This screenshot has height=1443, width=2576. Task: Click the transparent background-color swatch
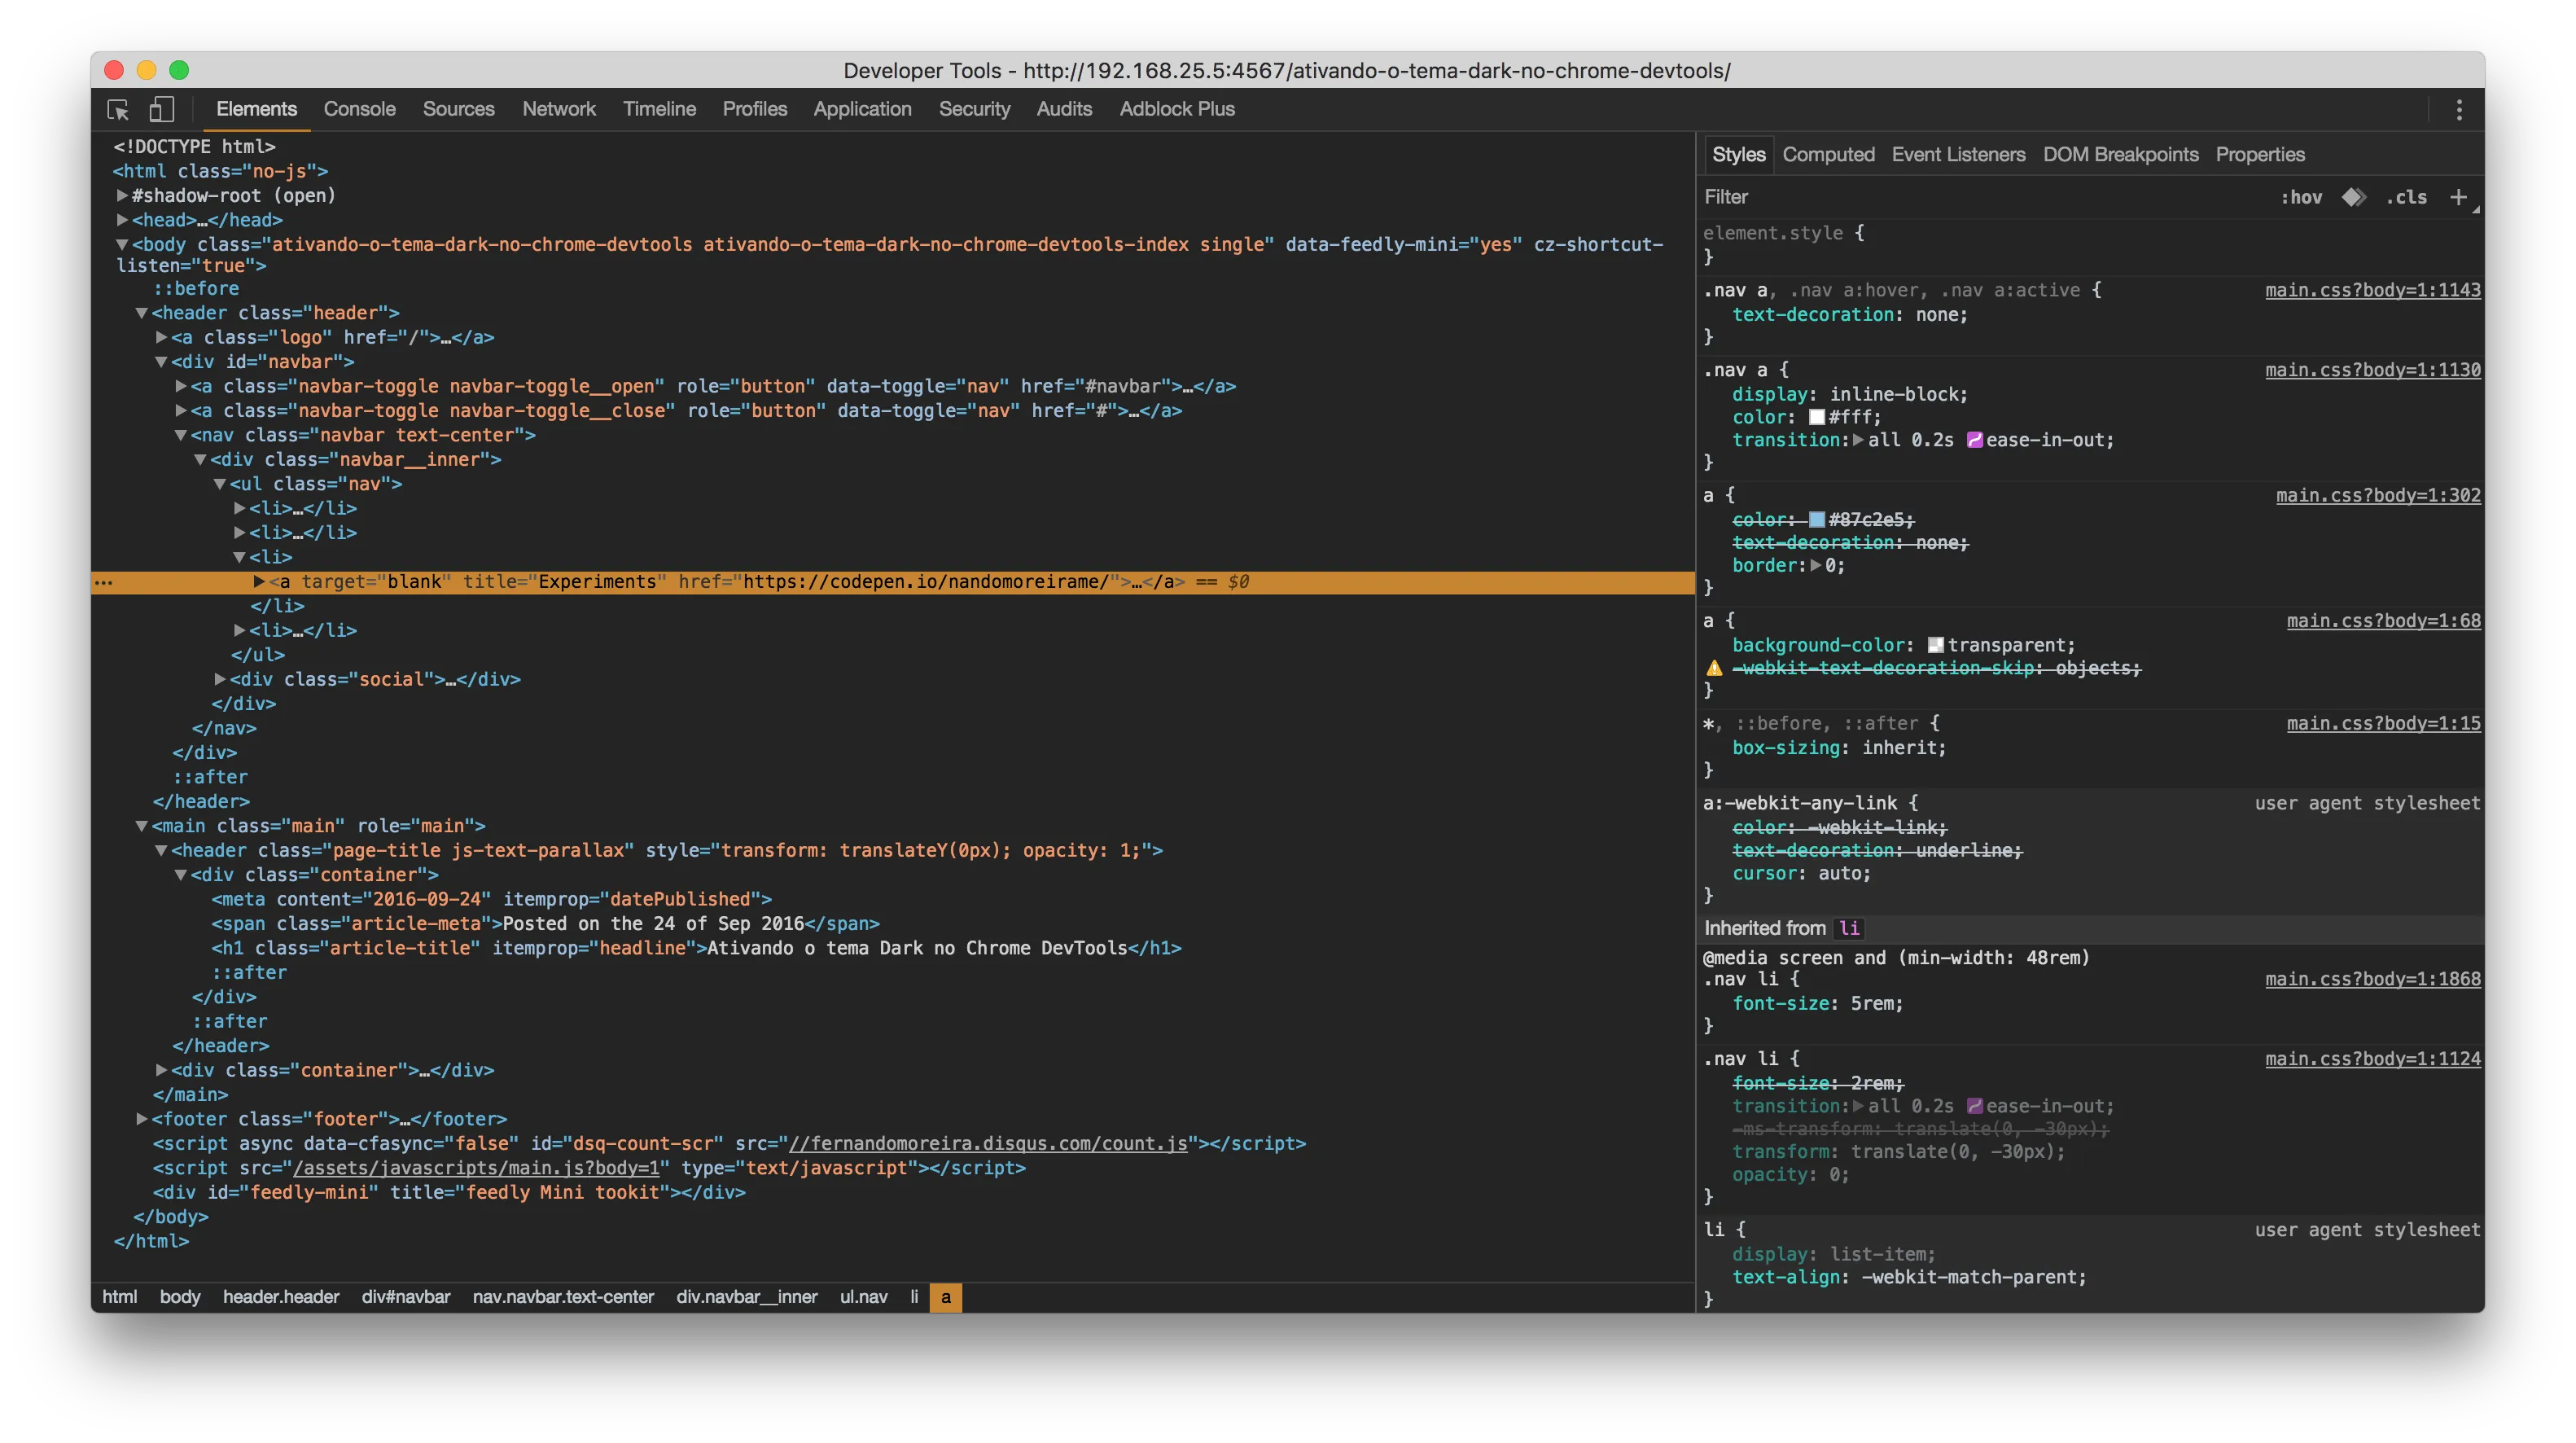coord(1935,645)
